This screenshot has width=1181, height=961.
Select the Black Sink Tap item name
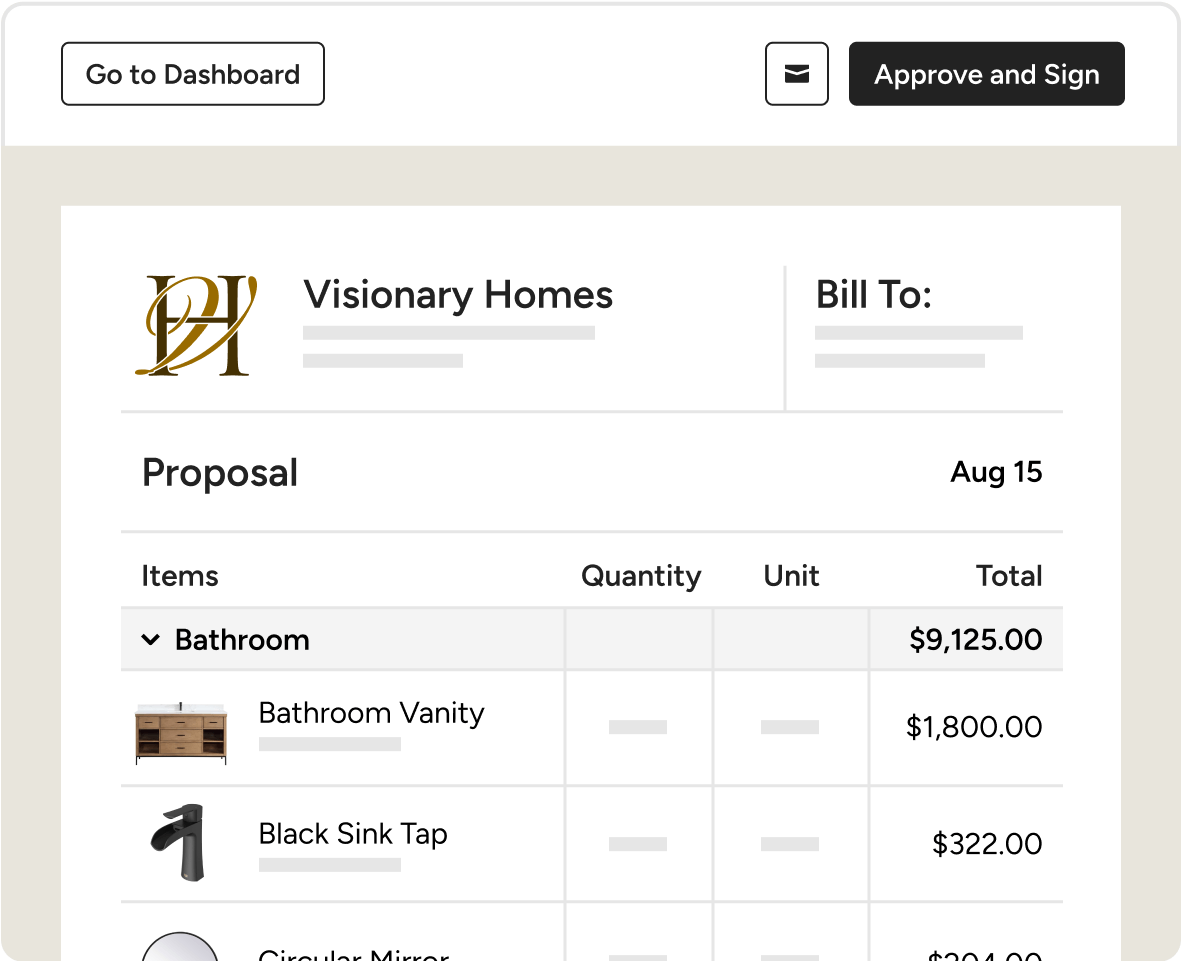353,834
